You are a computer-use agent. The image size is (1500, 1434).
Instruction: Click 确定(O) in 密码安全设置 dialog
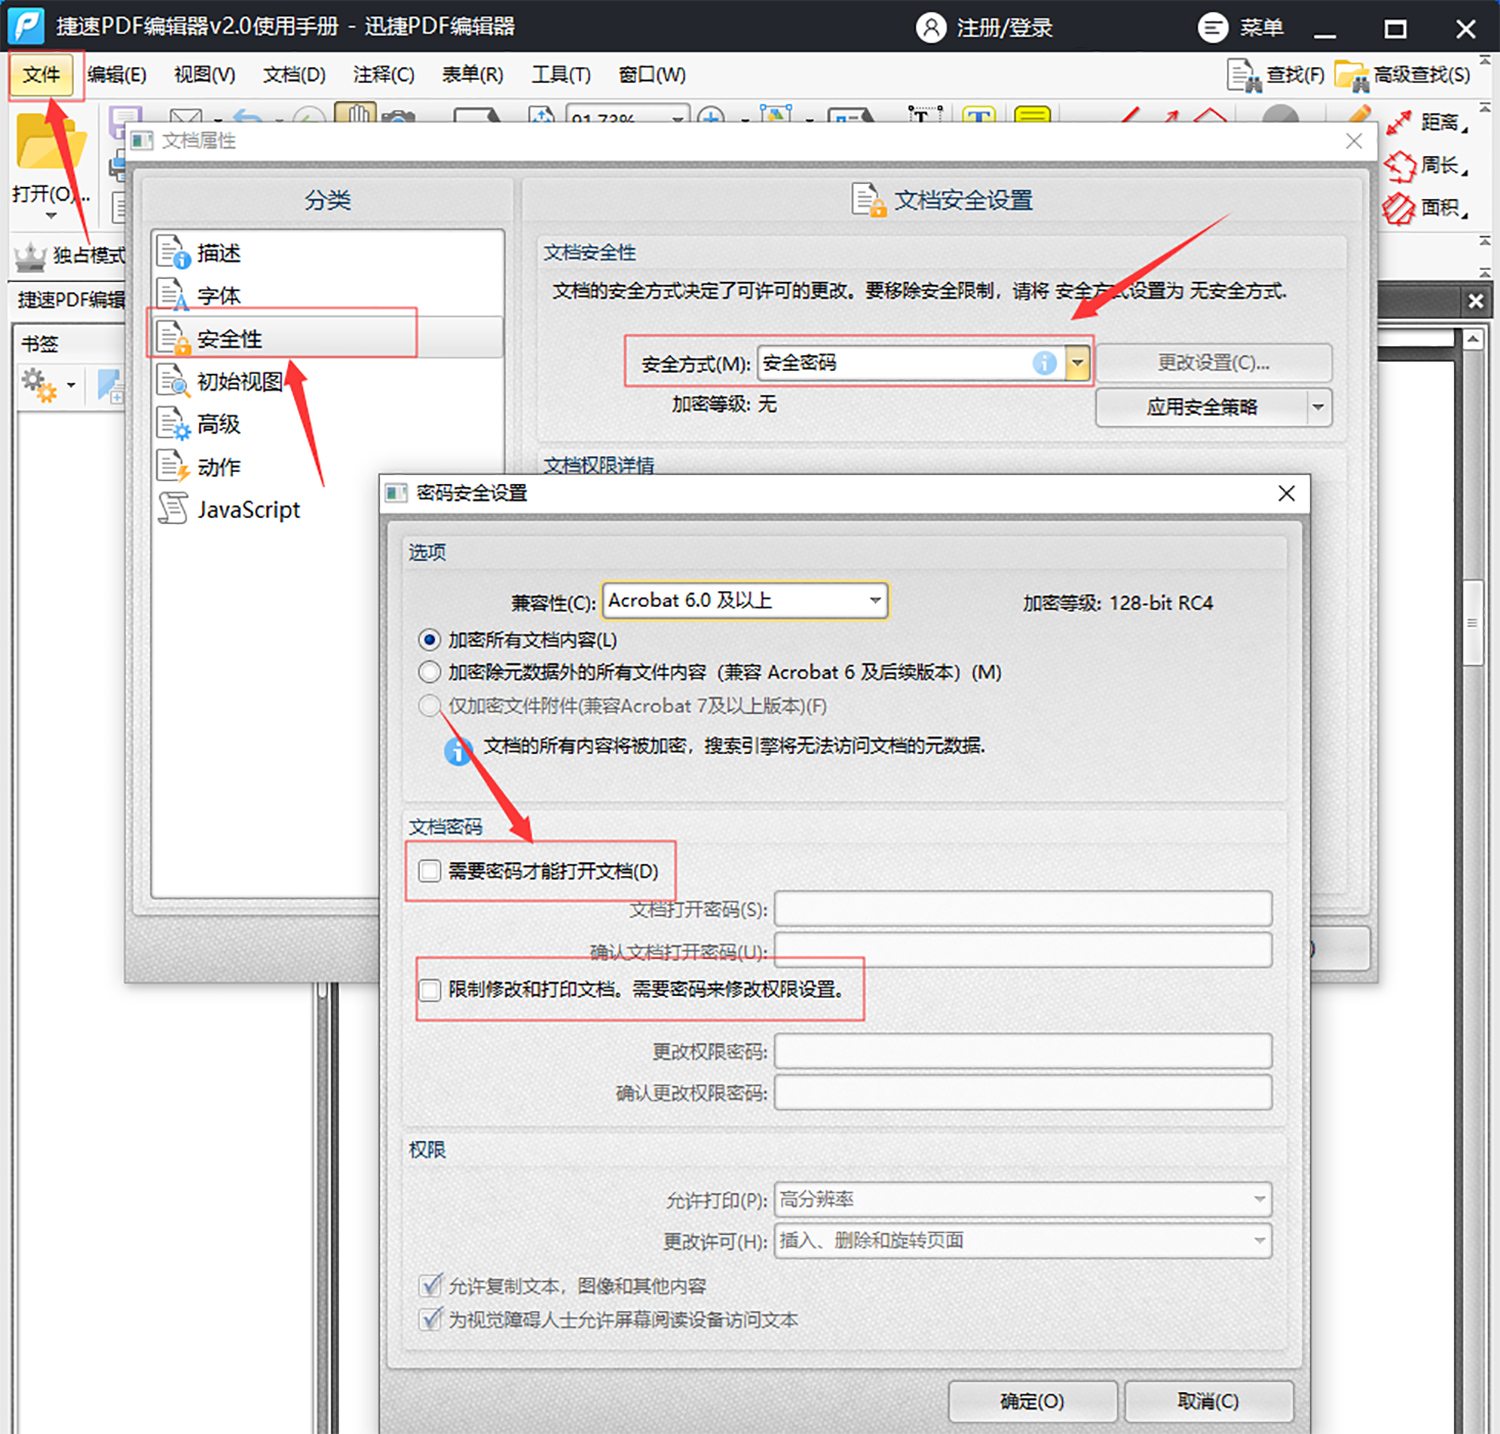pyautogui.click(x=1033, y=1401)
